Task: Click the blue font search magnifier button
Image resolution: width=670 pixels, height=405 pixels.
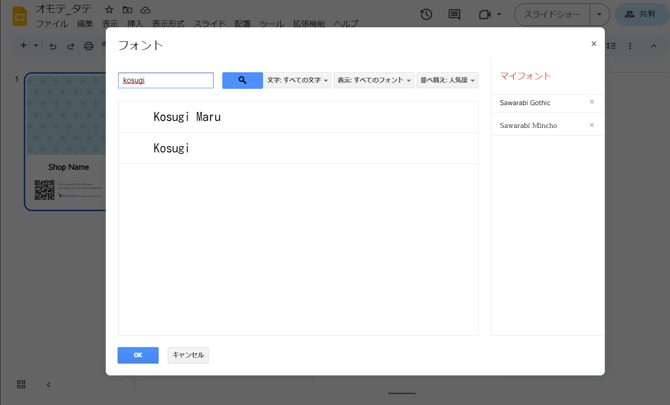Action: click(x=242, y=80)
